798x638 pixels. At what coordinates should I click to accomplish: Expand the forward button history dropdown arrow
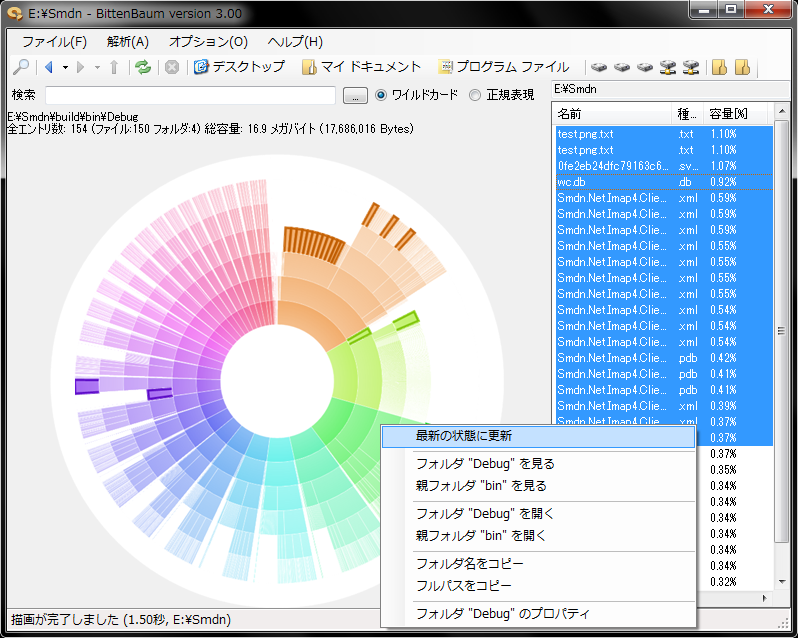pos(97,67)
